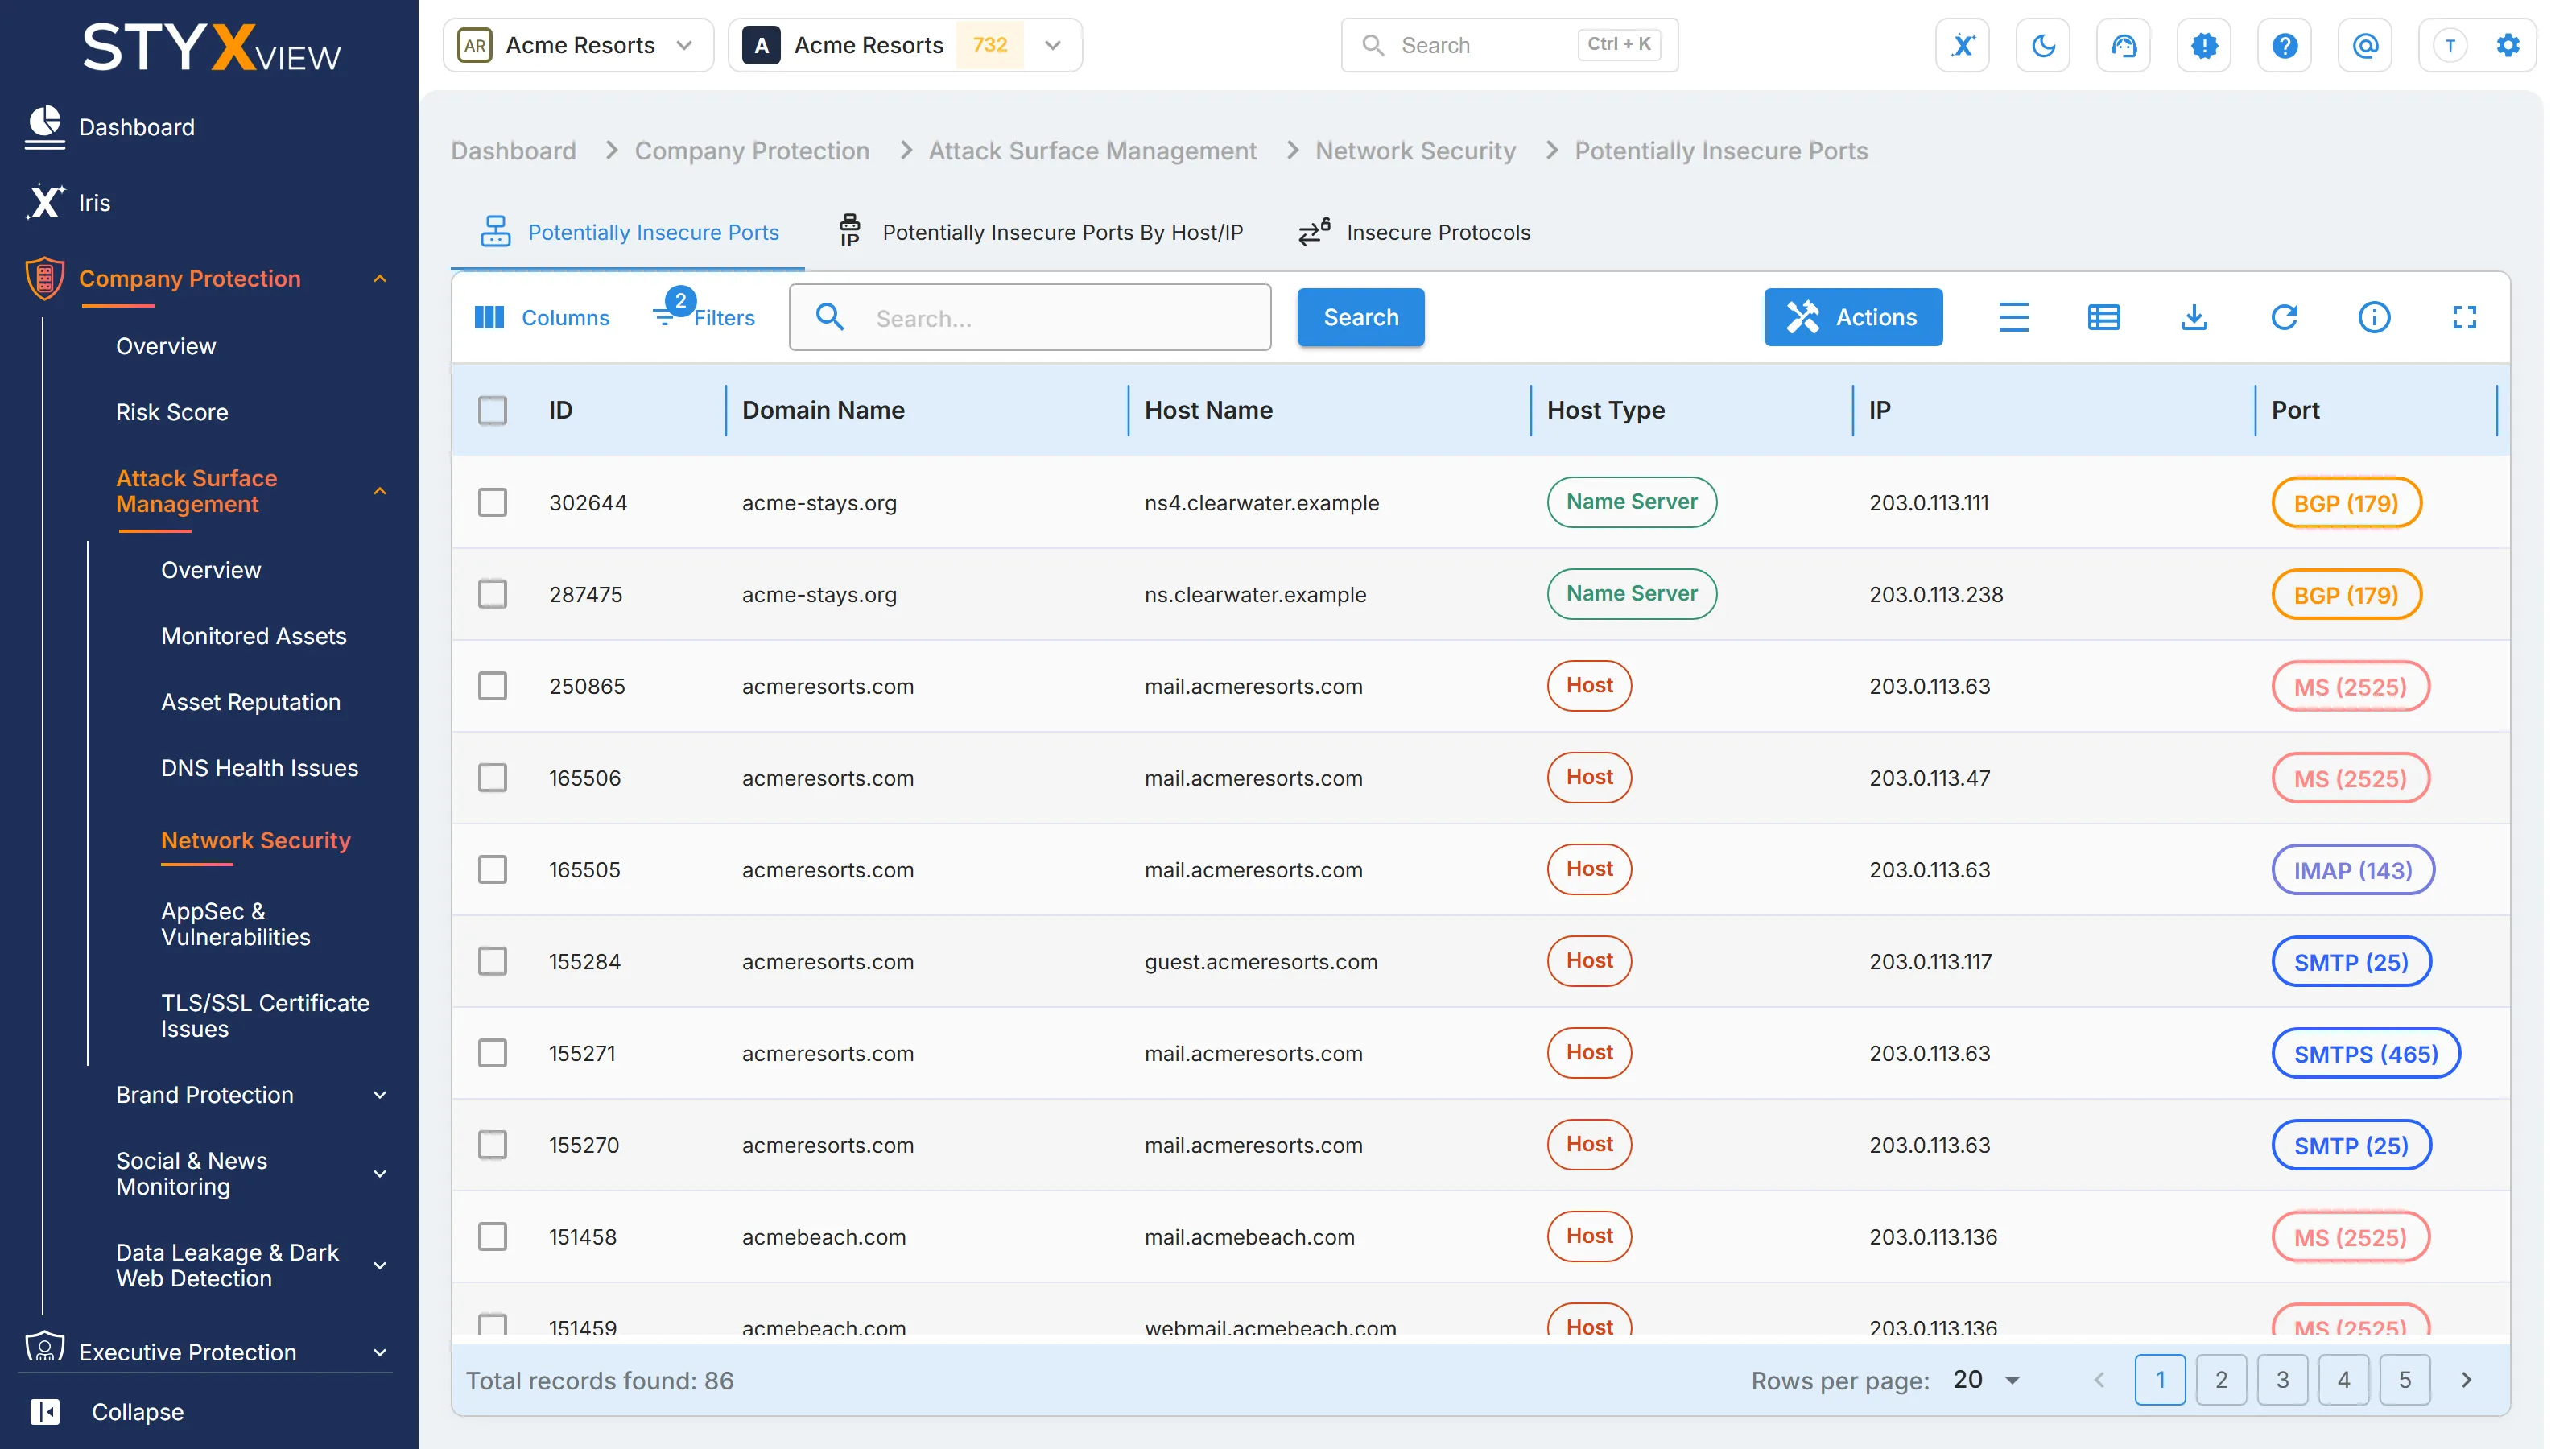Image resolution: width=2576 pixels, height=1449 pixels.
Task: Open Acme Resorts AR organization dropdown
Action: coord(578,45)
